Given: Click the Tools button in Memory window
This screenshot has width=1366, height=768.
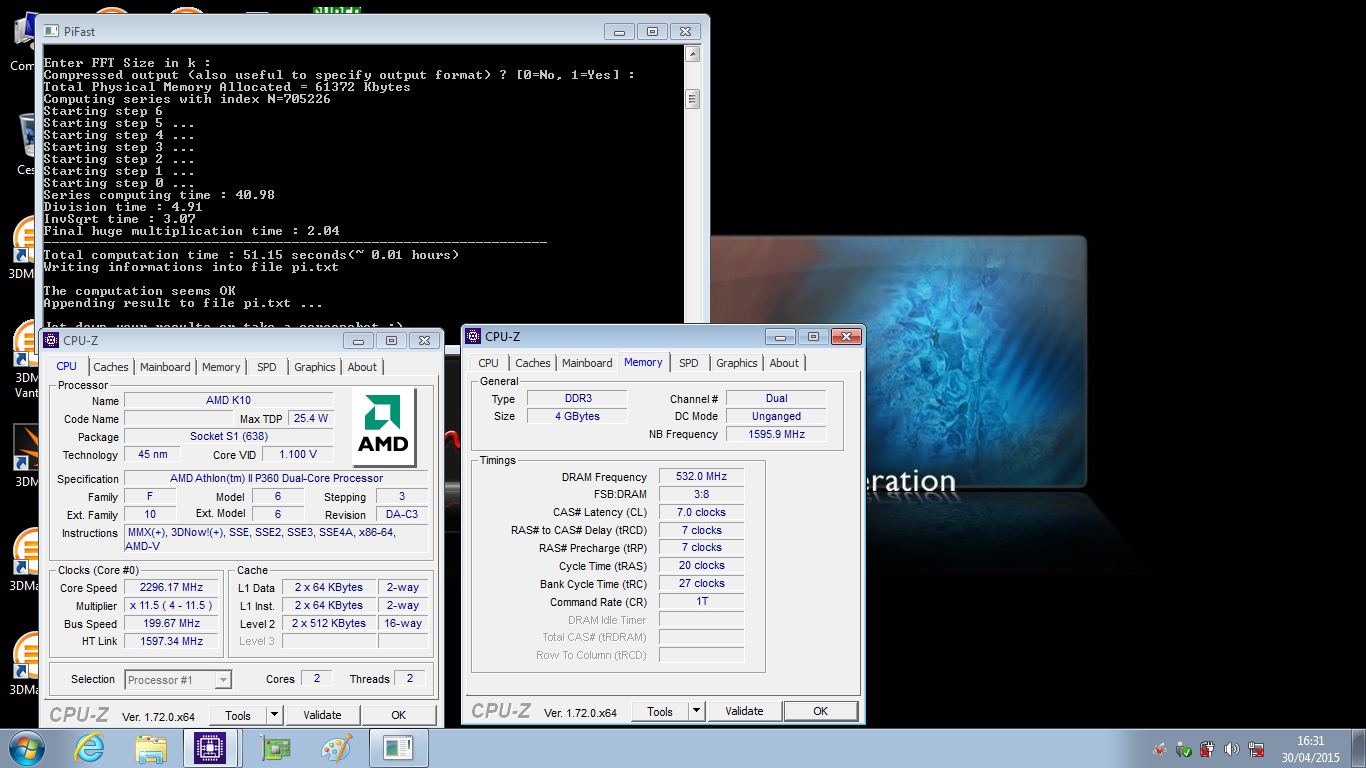Looking at the screenshot, I should (660, 711).
